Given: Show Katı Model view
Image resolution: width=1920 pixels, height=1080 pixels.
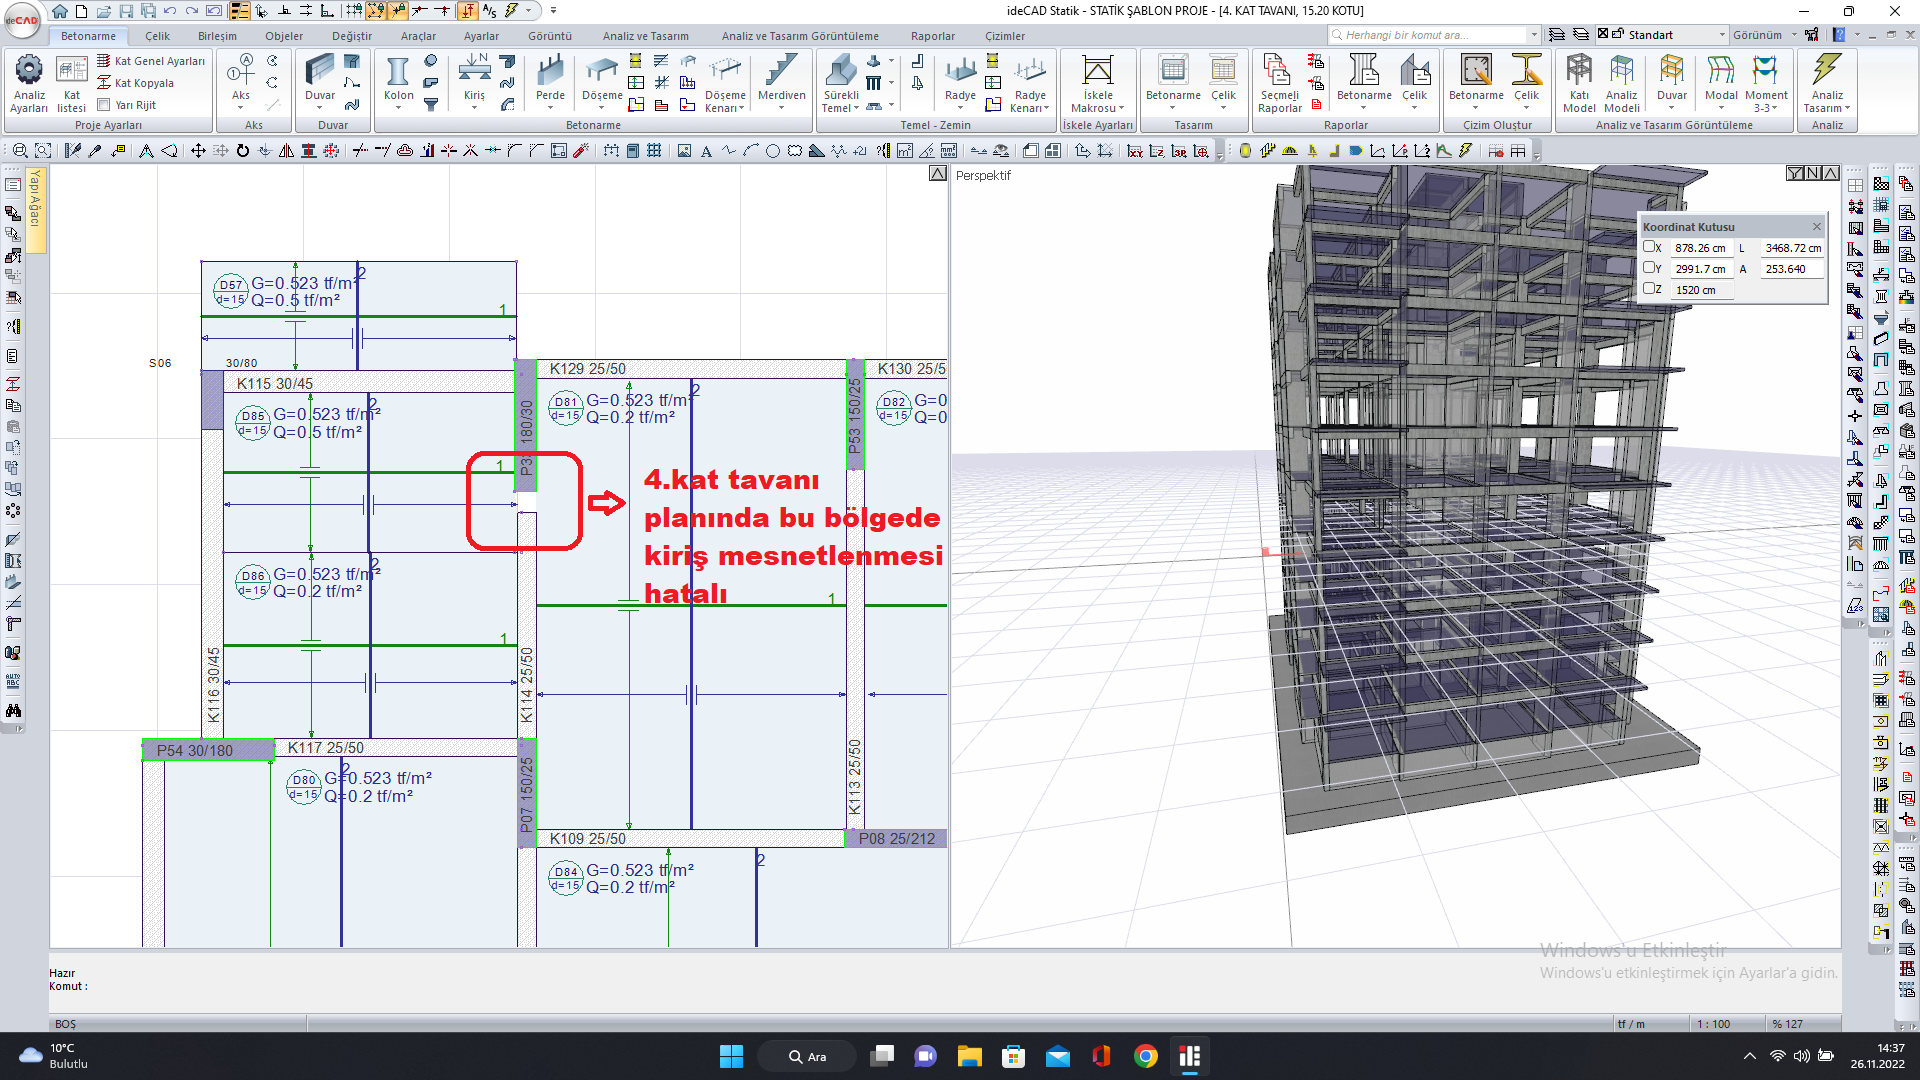Looking at the screenshot, I should pos(1579,83).
